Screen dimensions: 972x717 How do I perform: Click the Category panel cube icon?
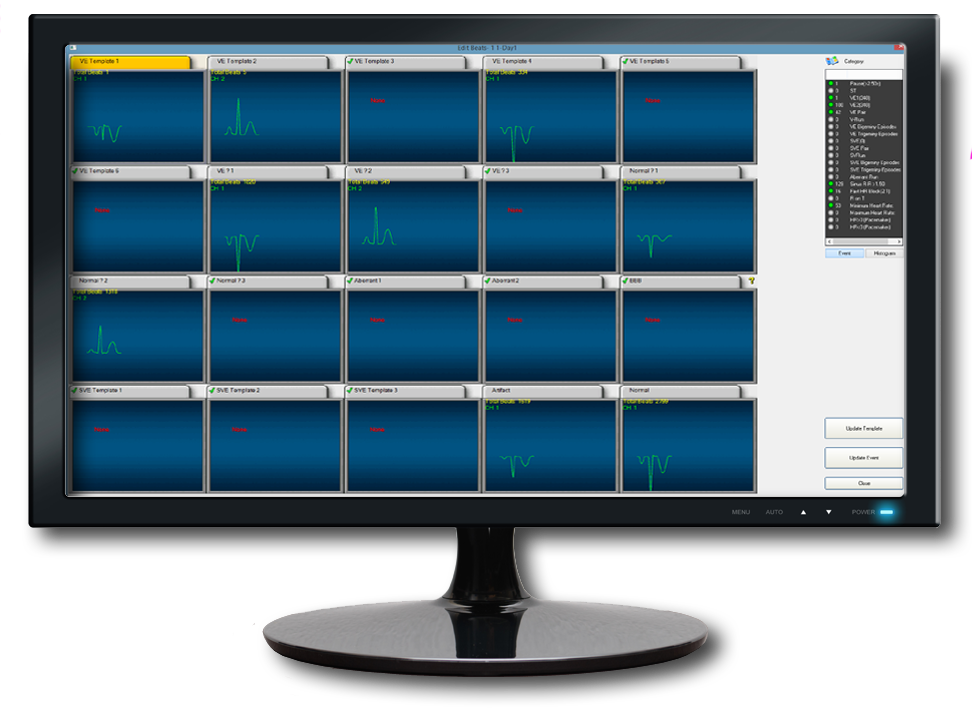pos(832,62)
